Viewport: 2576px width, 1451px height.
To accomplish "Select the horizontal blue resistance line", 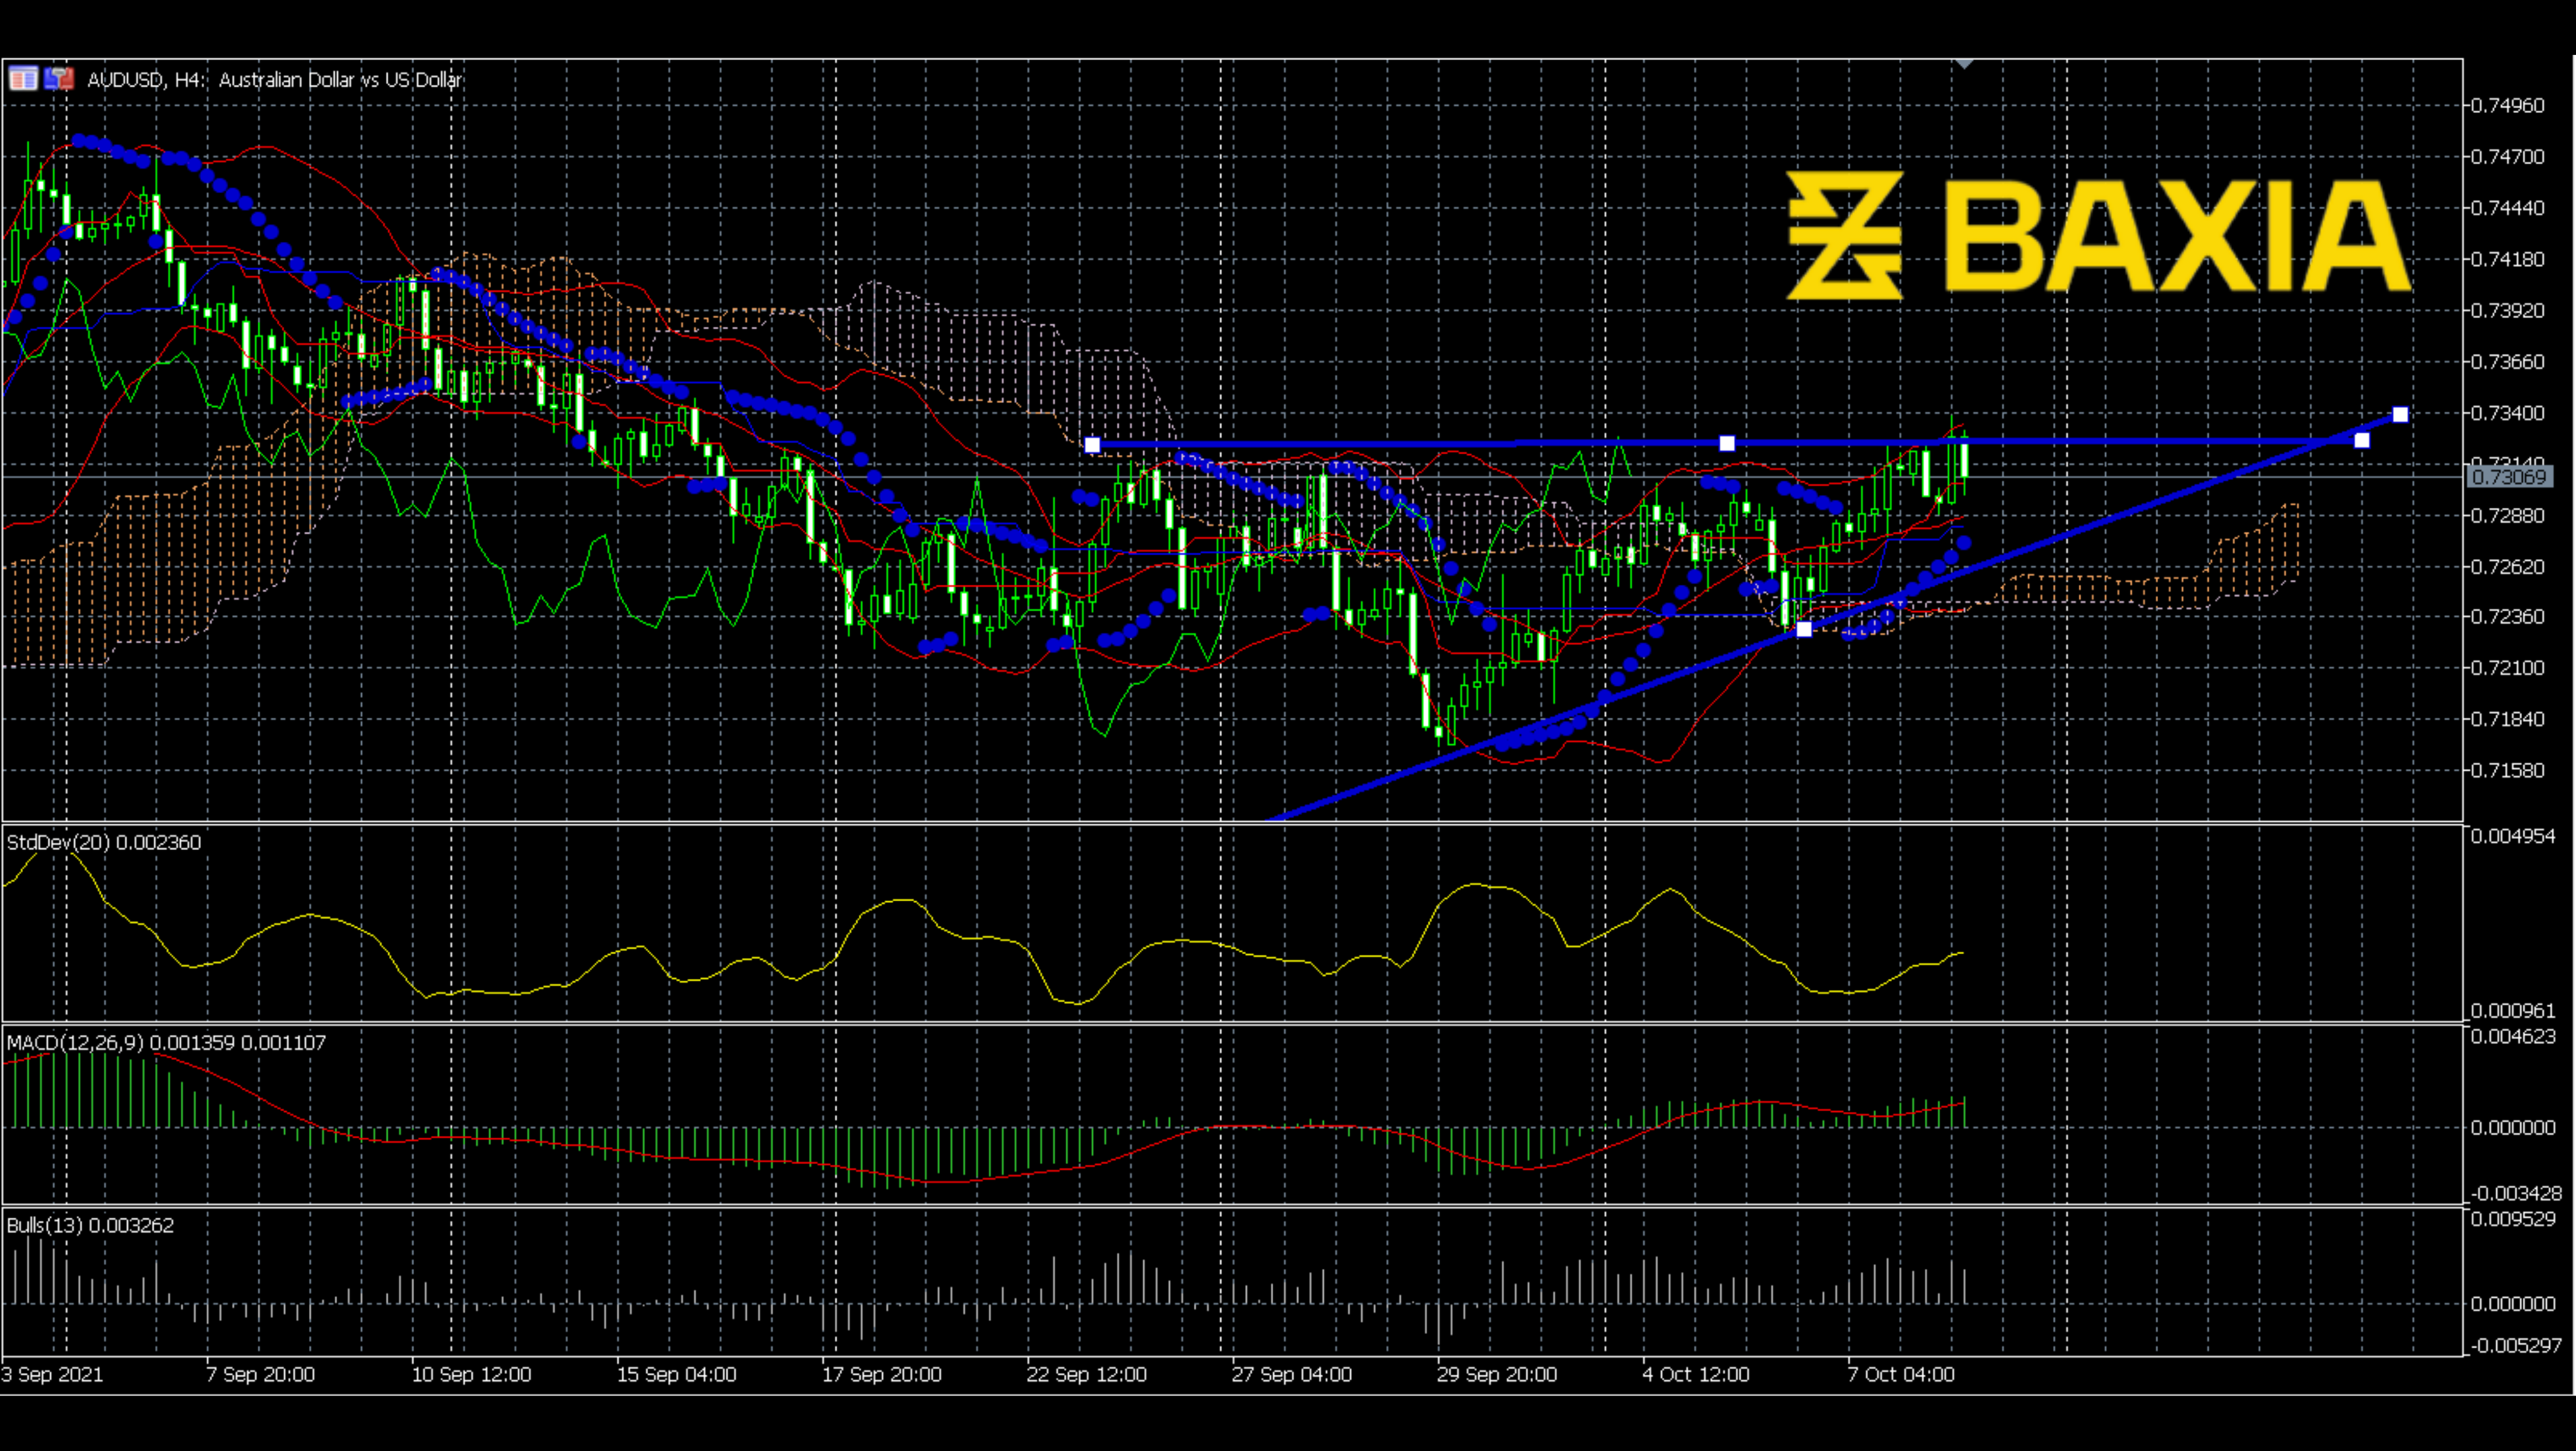I will pos(1400,443).
